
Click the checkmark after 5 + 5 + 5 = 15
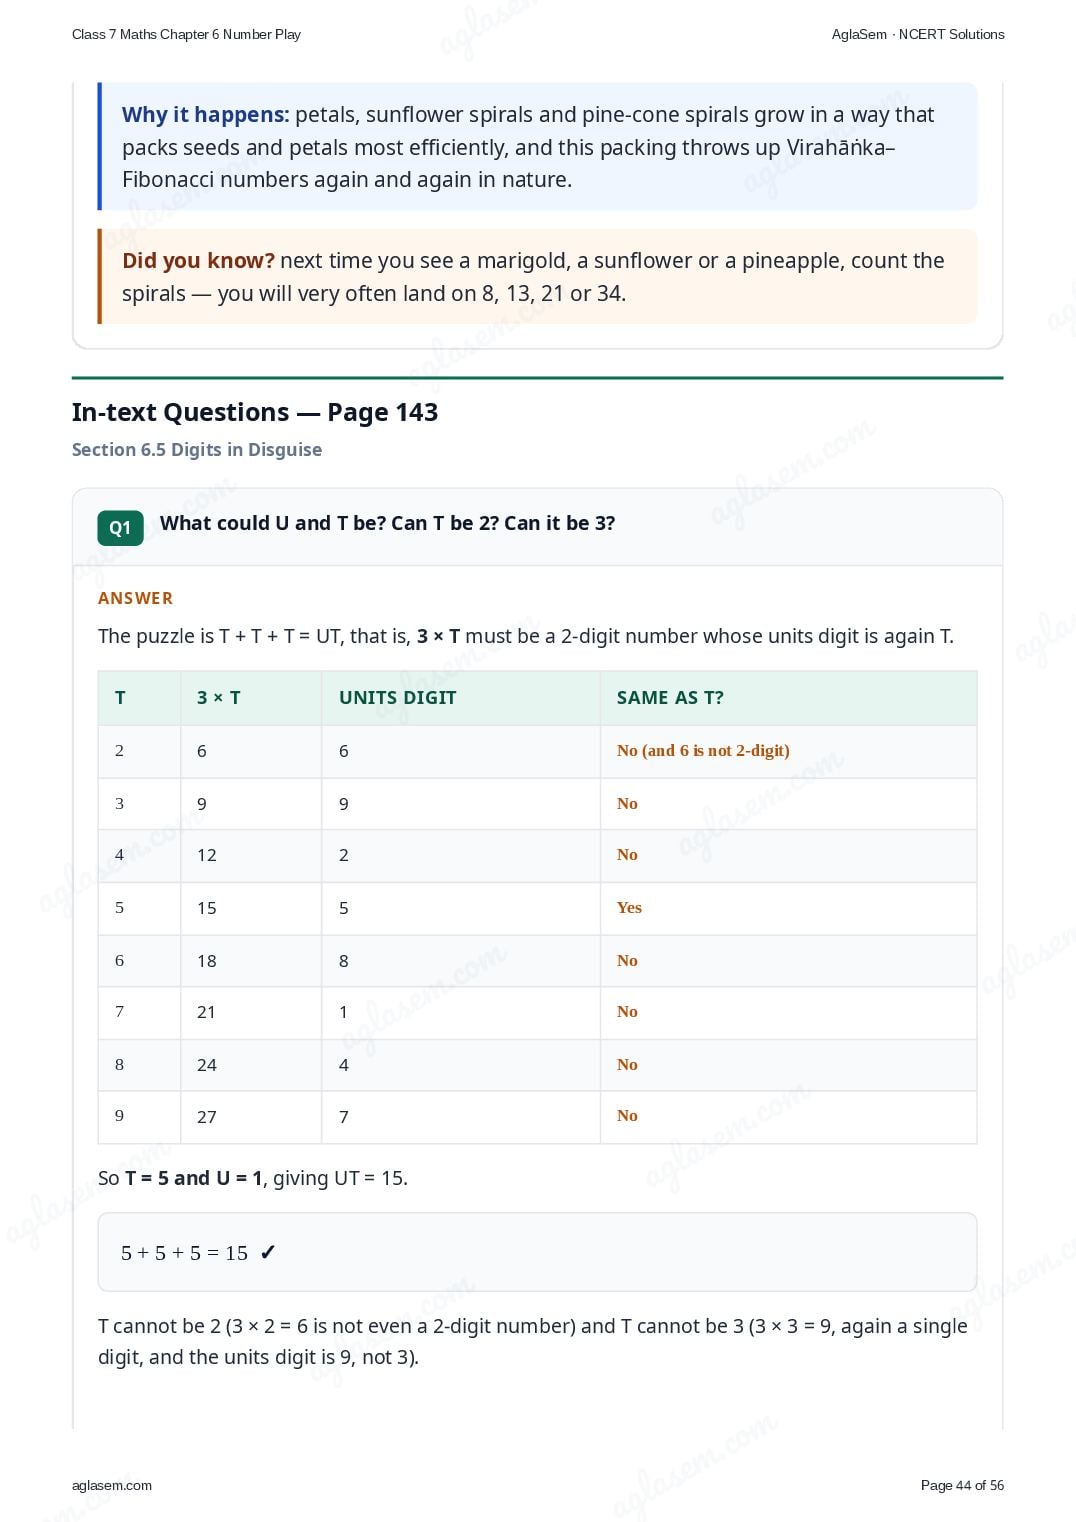tap(267, 1253)
